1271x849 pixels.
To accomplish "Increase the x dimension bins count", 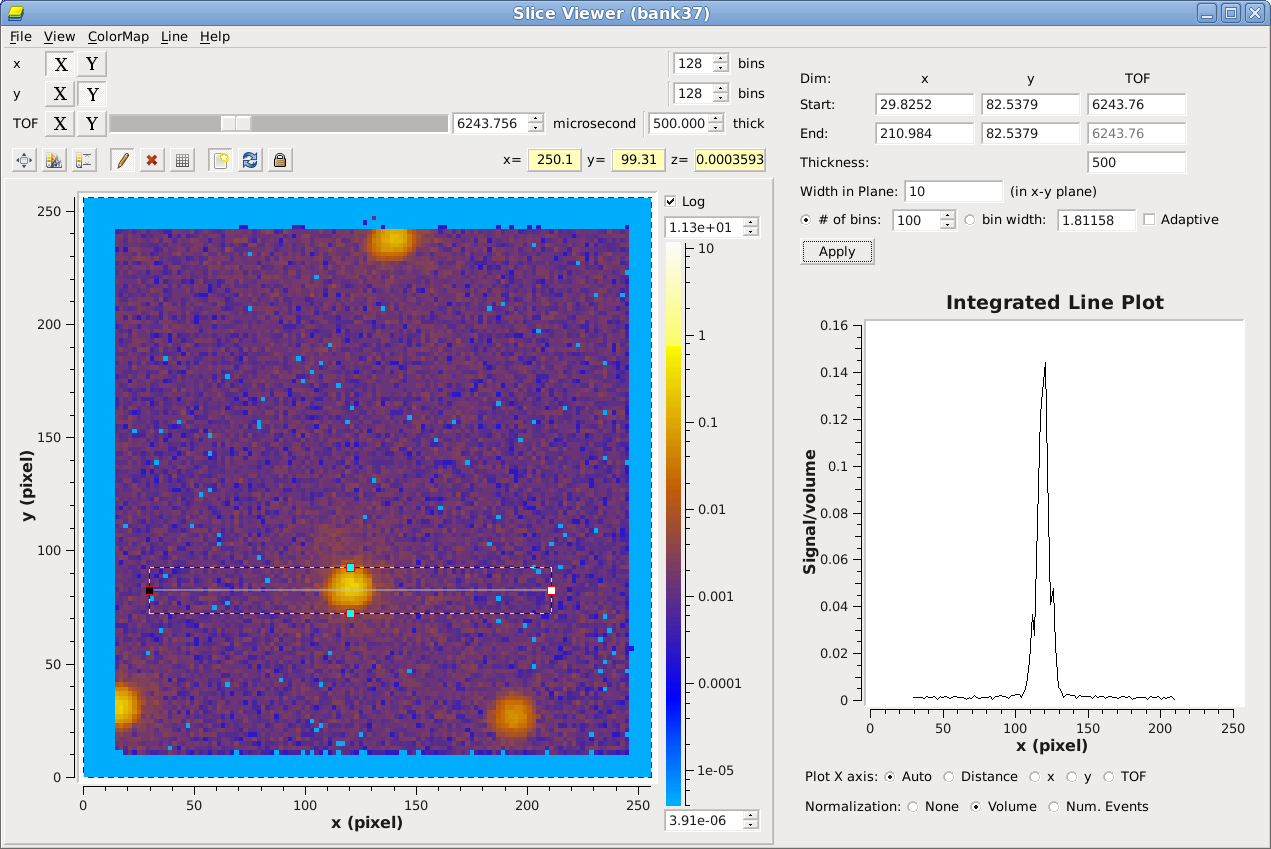I will [721, 59].
